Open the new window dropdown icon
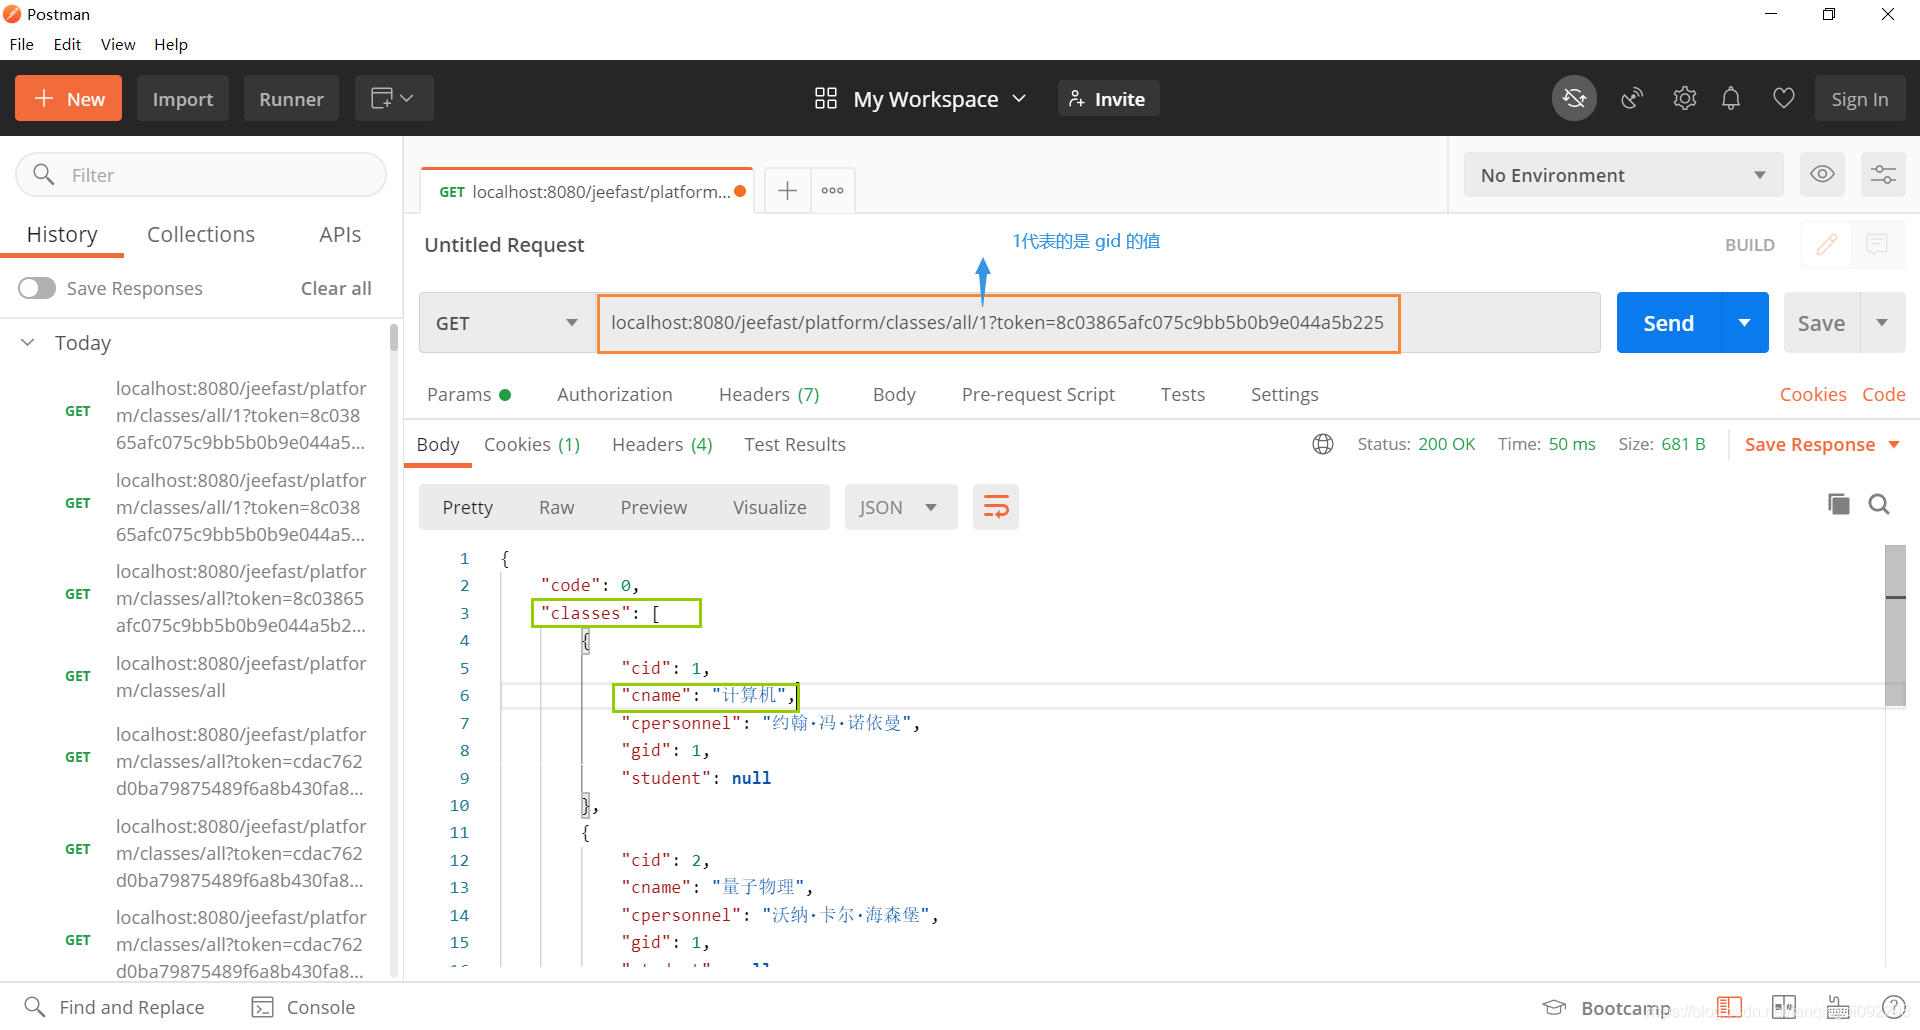This screenshot has width=1920, height=1030. click(x=393, y=98)
